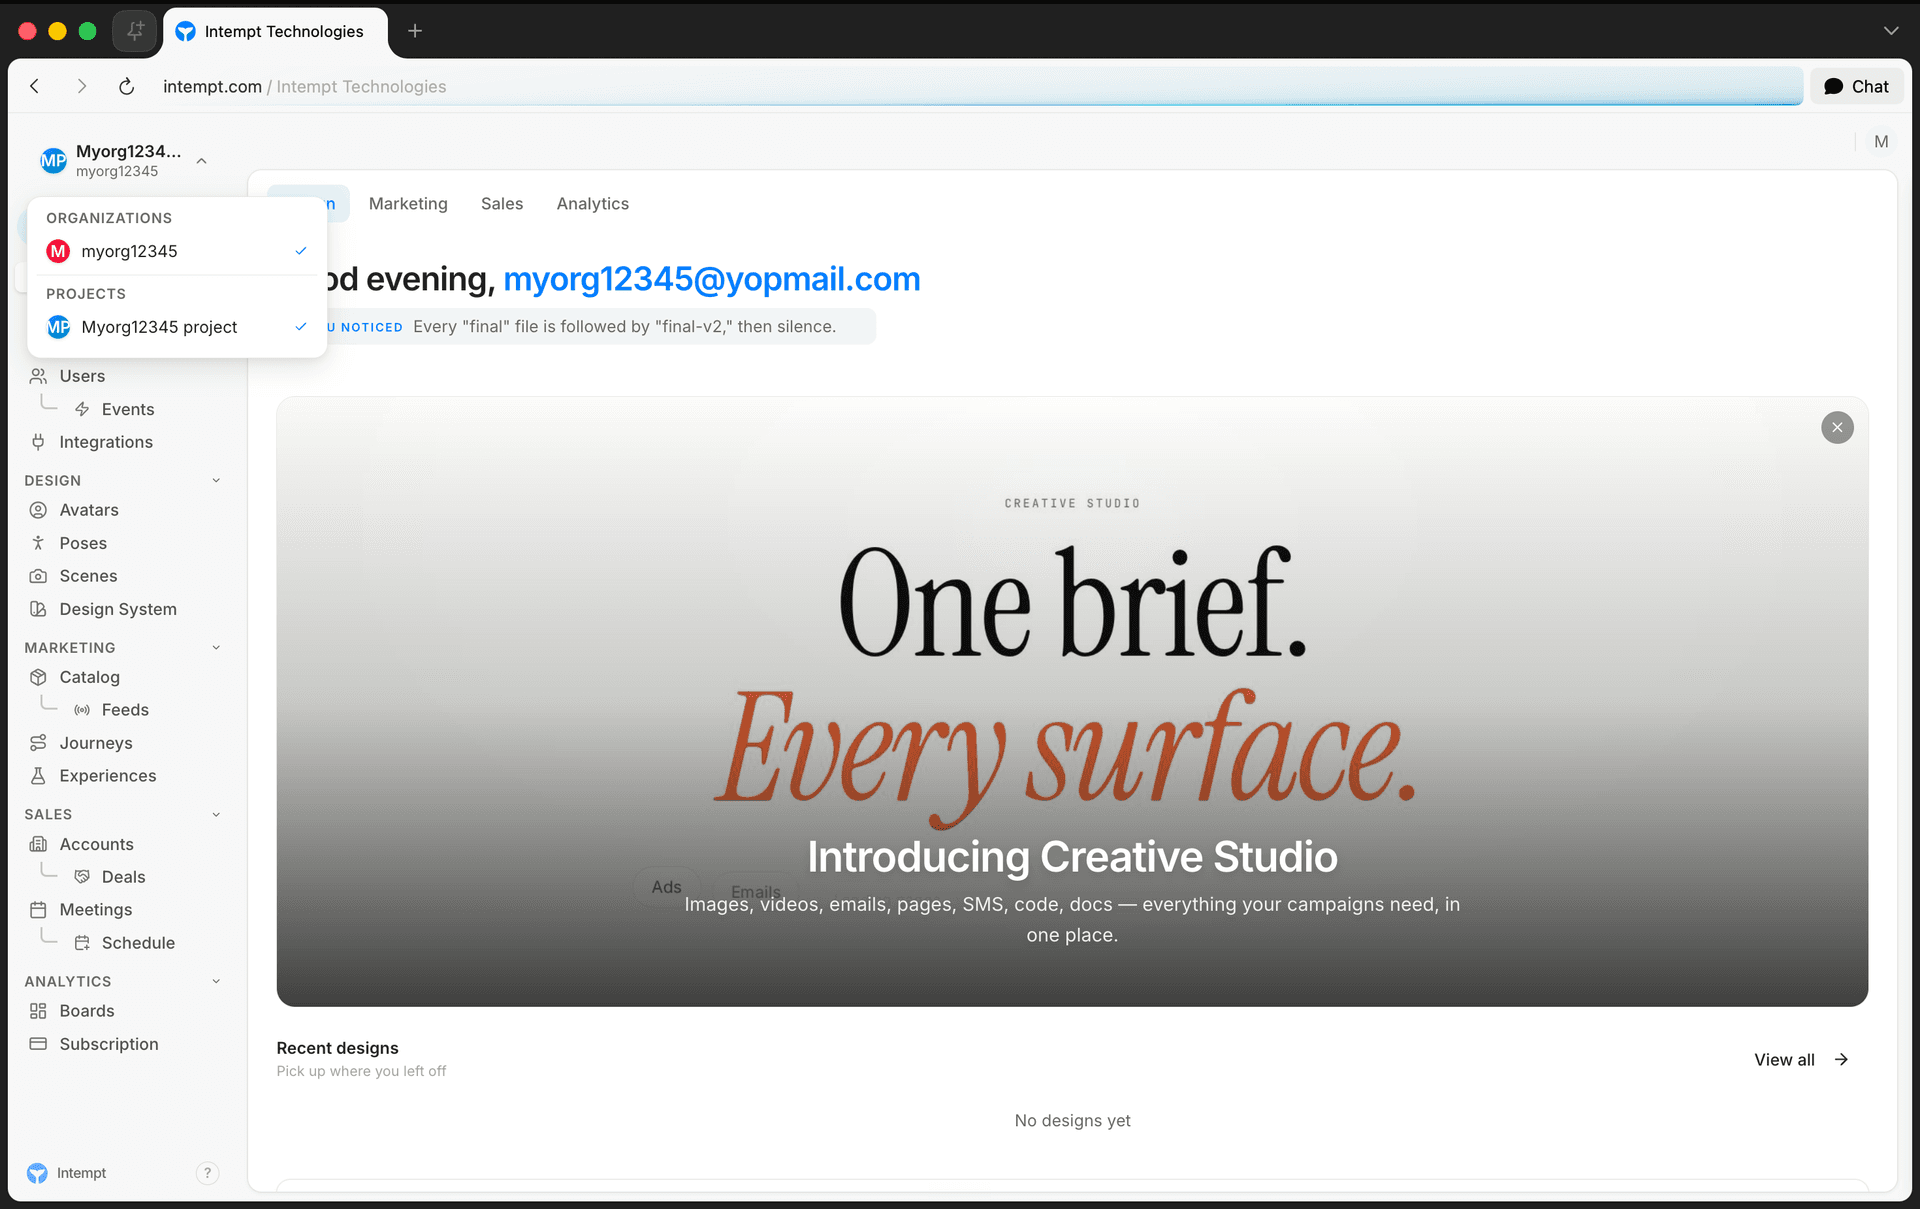Click the 'Recent designs' heading
This screenshot has height=1209, width=1920.
(x=337, y=1048)
